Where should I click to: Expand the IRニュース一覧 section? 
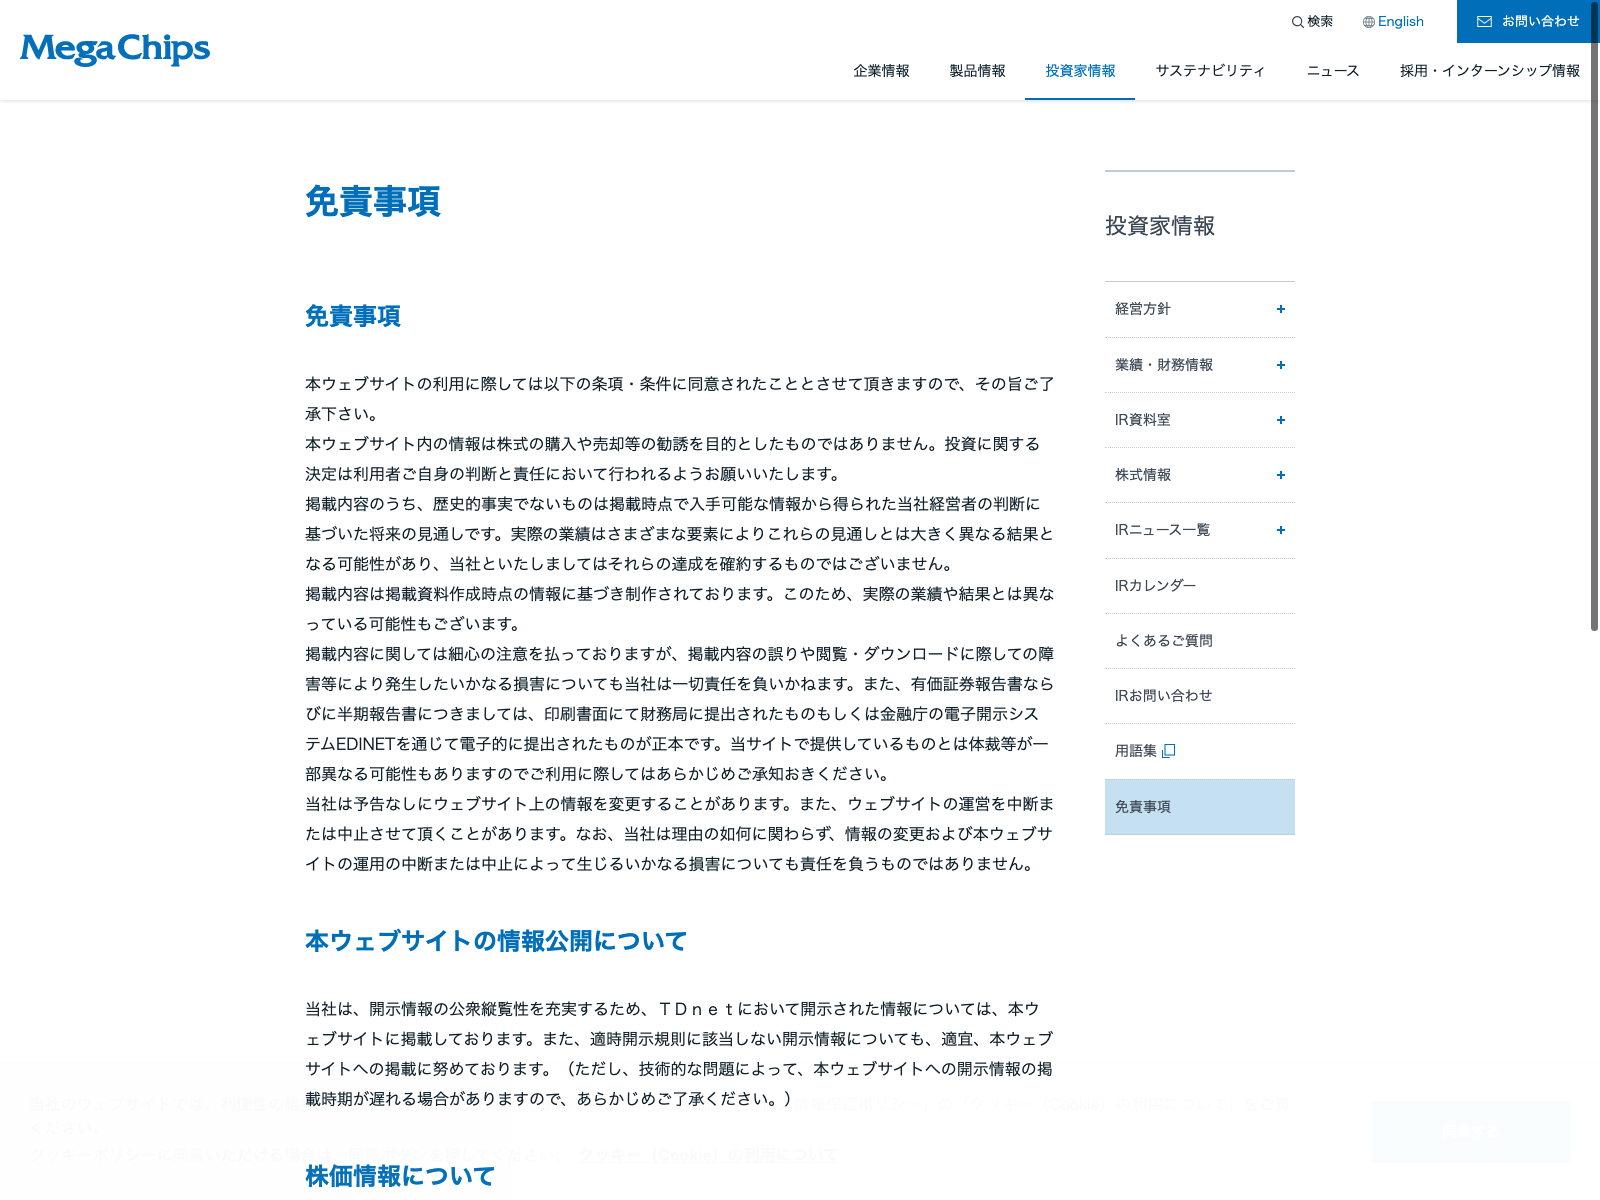[1280, 530]
